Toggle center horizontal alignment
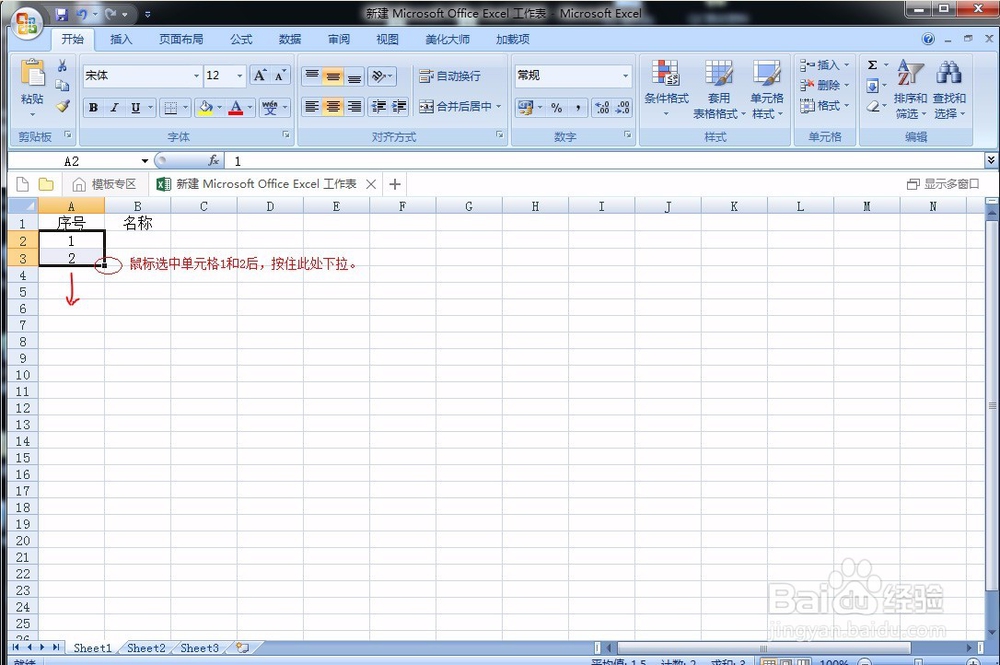Screen dimensions: 1000x665 click(333, 106)
